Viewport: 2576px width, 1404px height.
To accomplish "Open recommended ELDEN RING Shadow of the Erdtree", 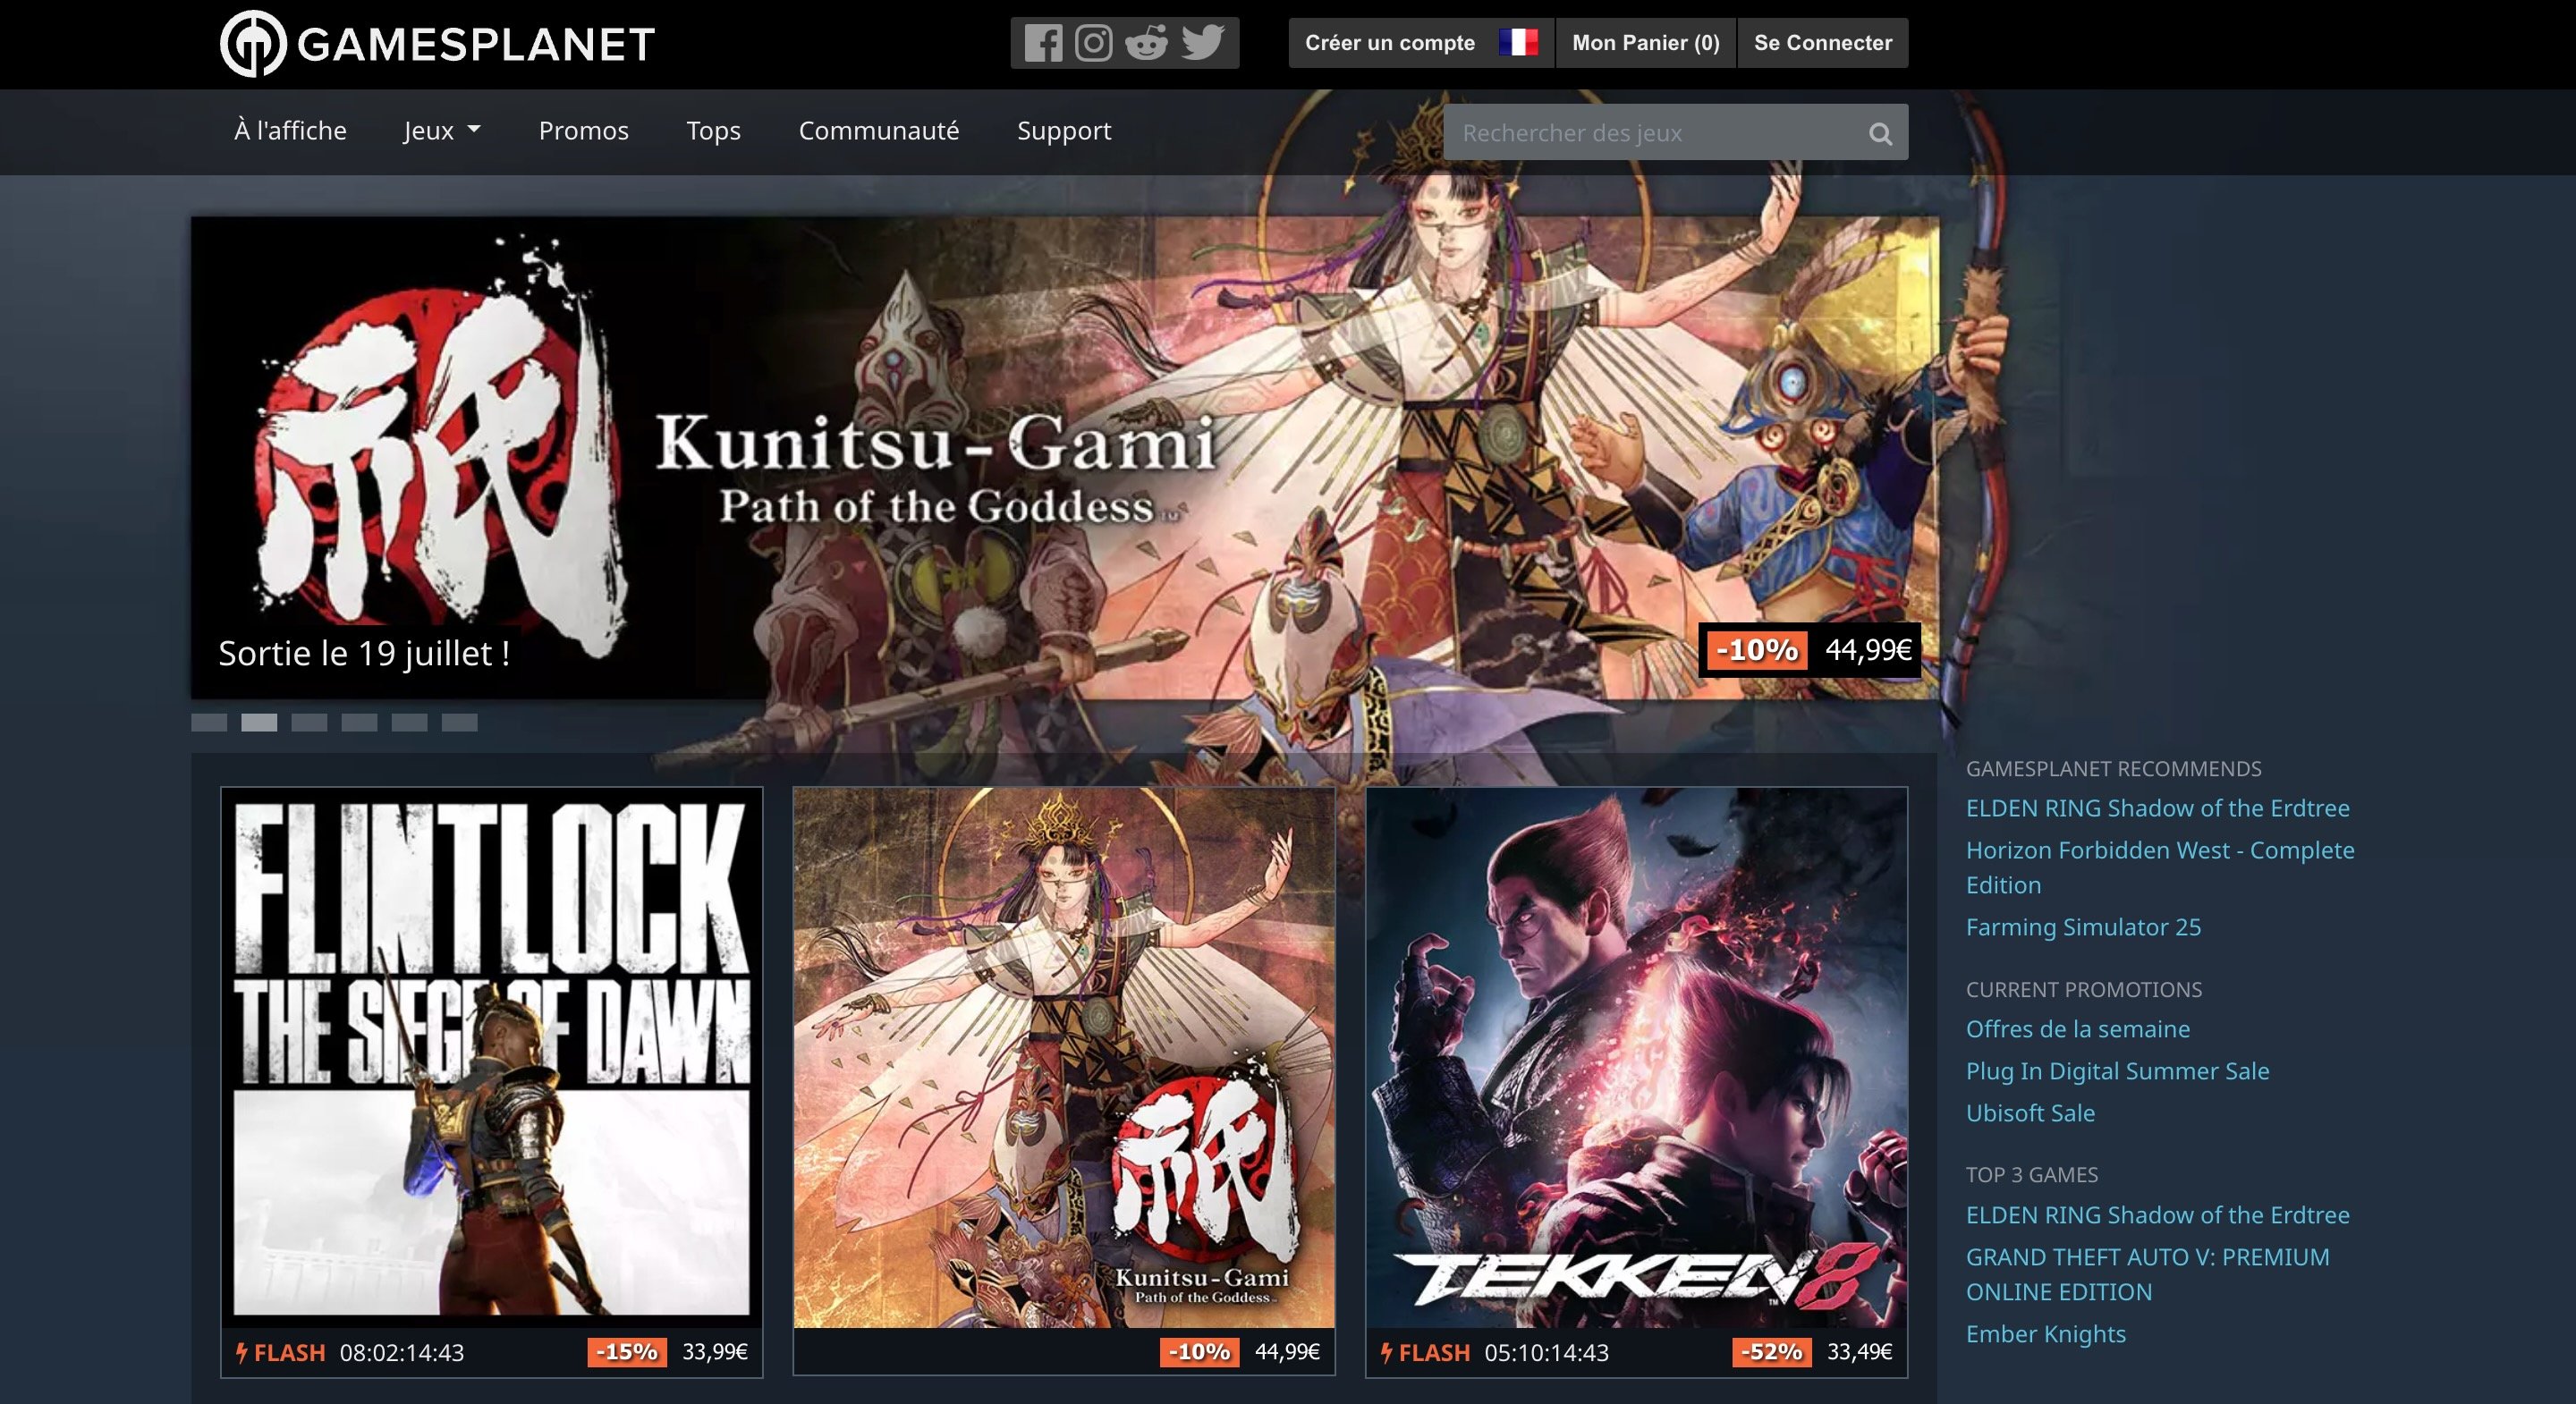I will 2158,808.
